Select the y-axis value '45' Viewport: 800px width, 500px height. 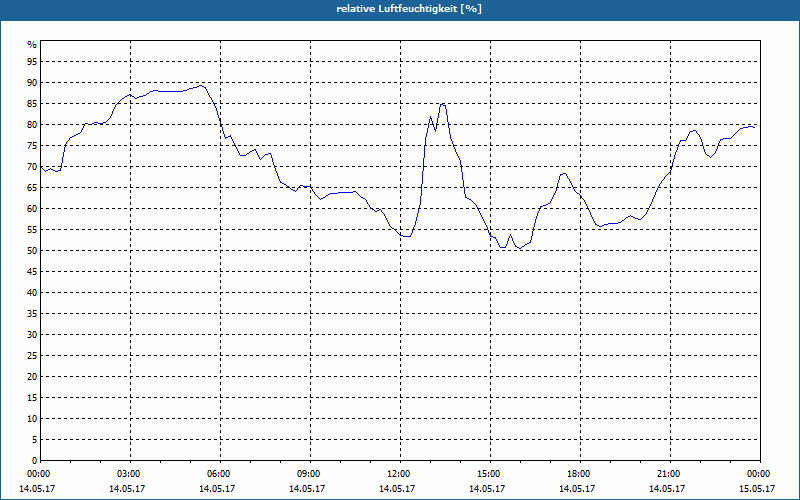32,272
